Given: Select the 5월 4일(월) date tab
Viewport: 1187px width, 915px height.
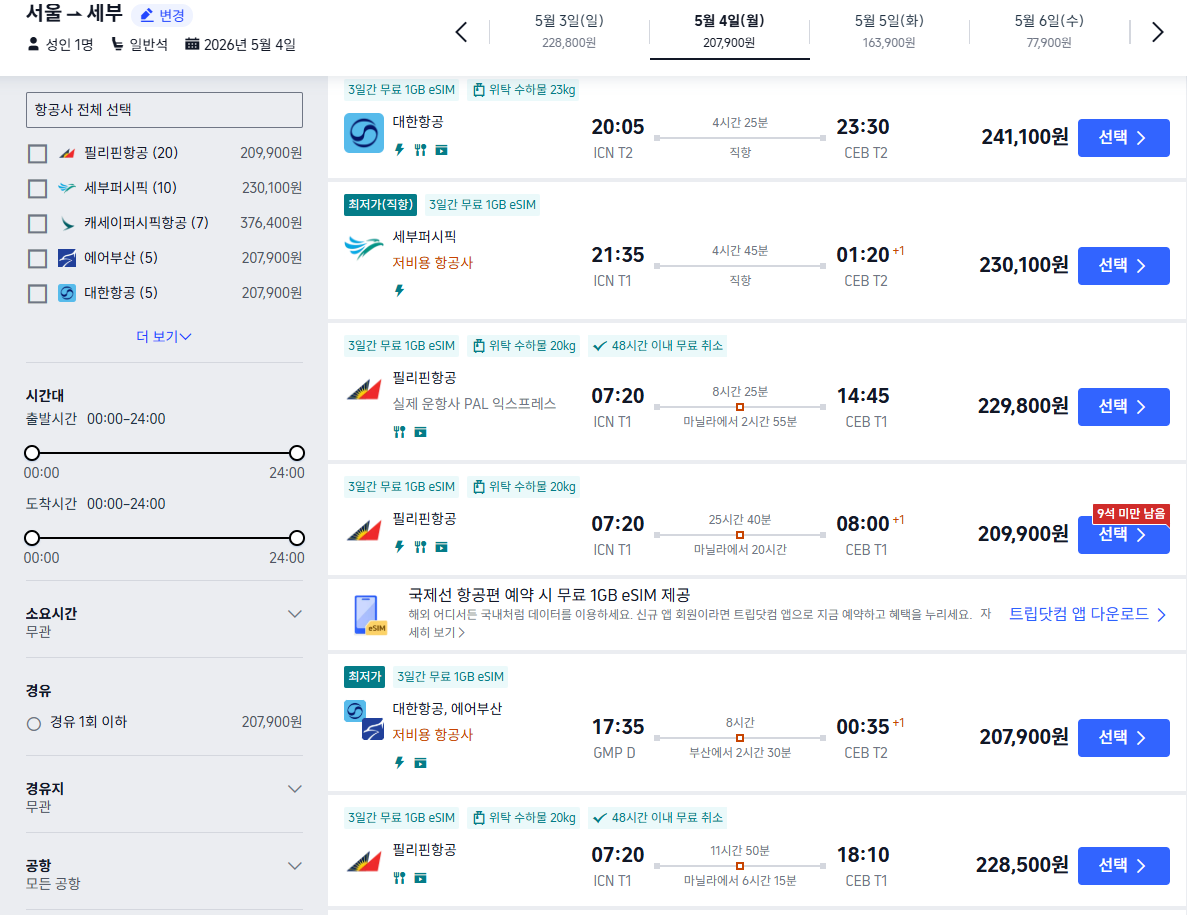Looking at the screenshot, I should pos(729,31).
